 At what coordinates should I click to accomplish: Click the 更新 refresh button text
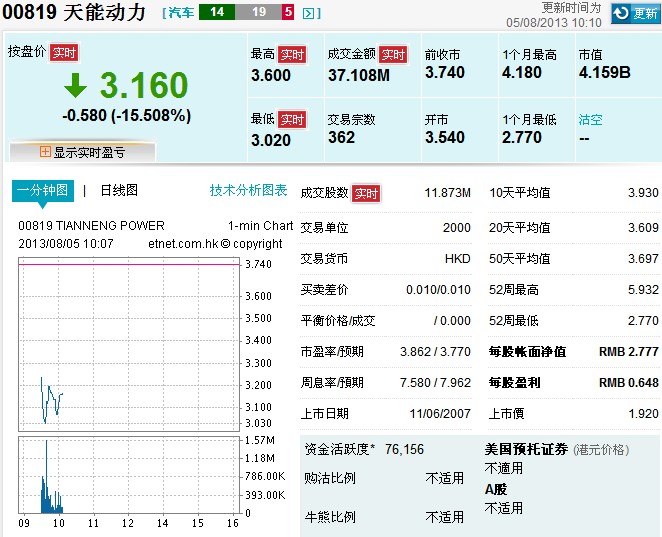point(645,14)
